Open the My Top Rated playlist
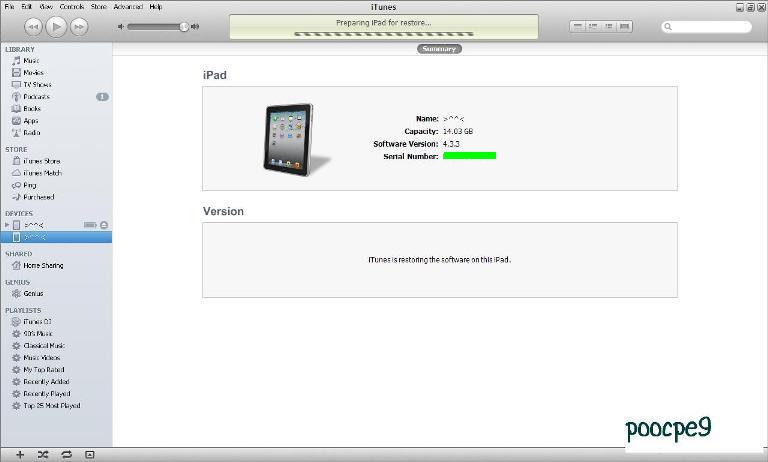Screen dimensions: 768x462 (44, 370)
